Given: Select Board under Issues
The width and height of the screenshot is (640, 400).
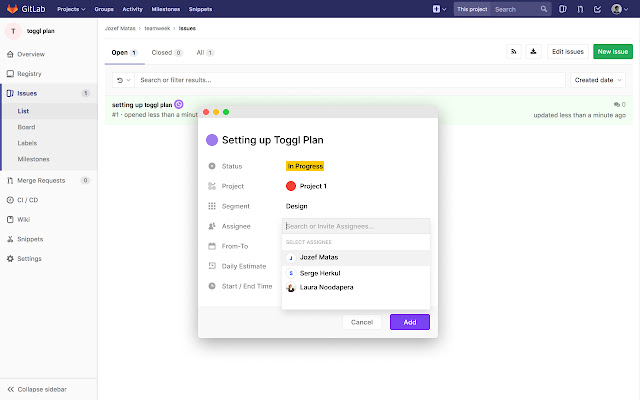Looking at the screenshot, I should [26, 127].
